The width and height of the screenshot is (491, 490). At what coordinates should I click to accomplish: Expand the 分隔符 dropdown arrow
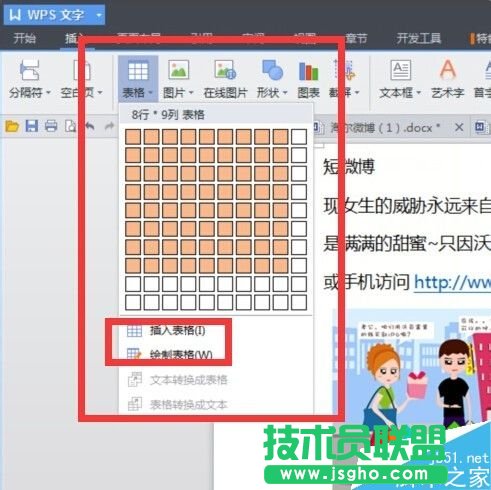point(48,92)
